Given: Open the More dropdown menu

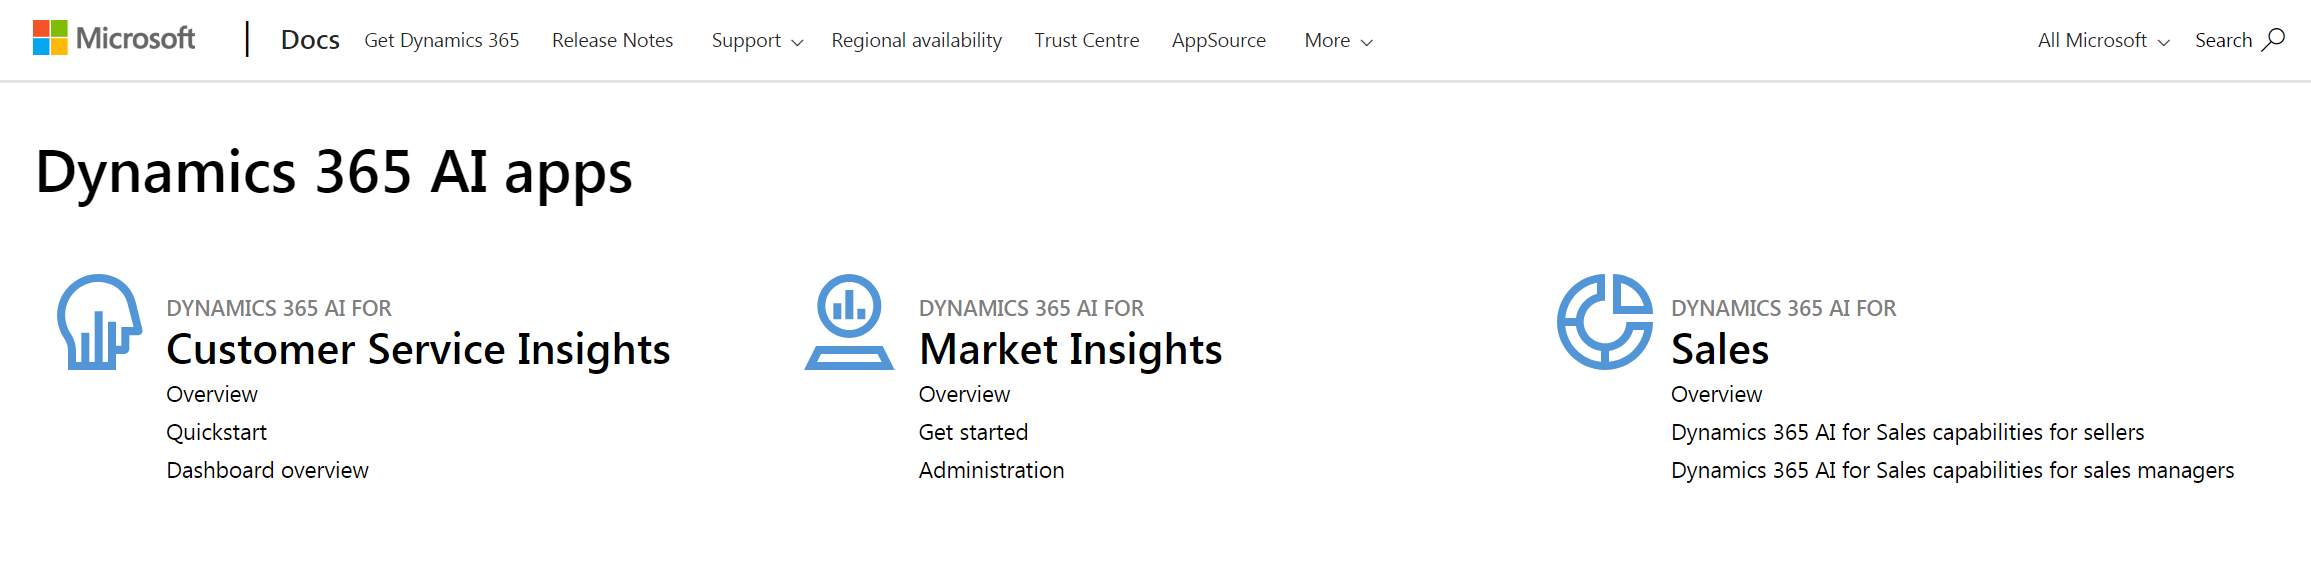Looking at the screenshot, I should coord(1338,41).
